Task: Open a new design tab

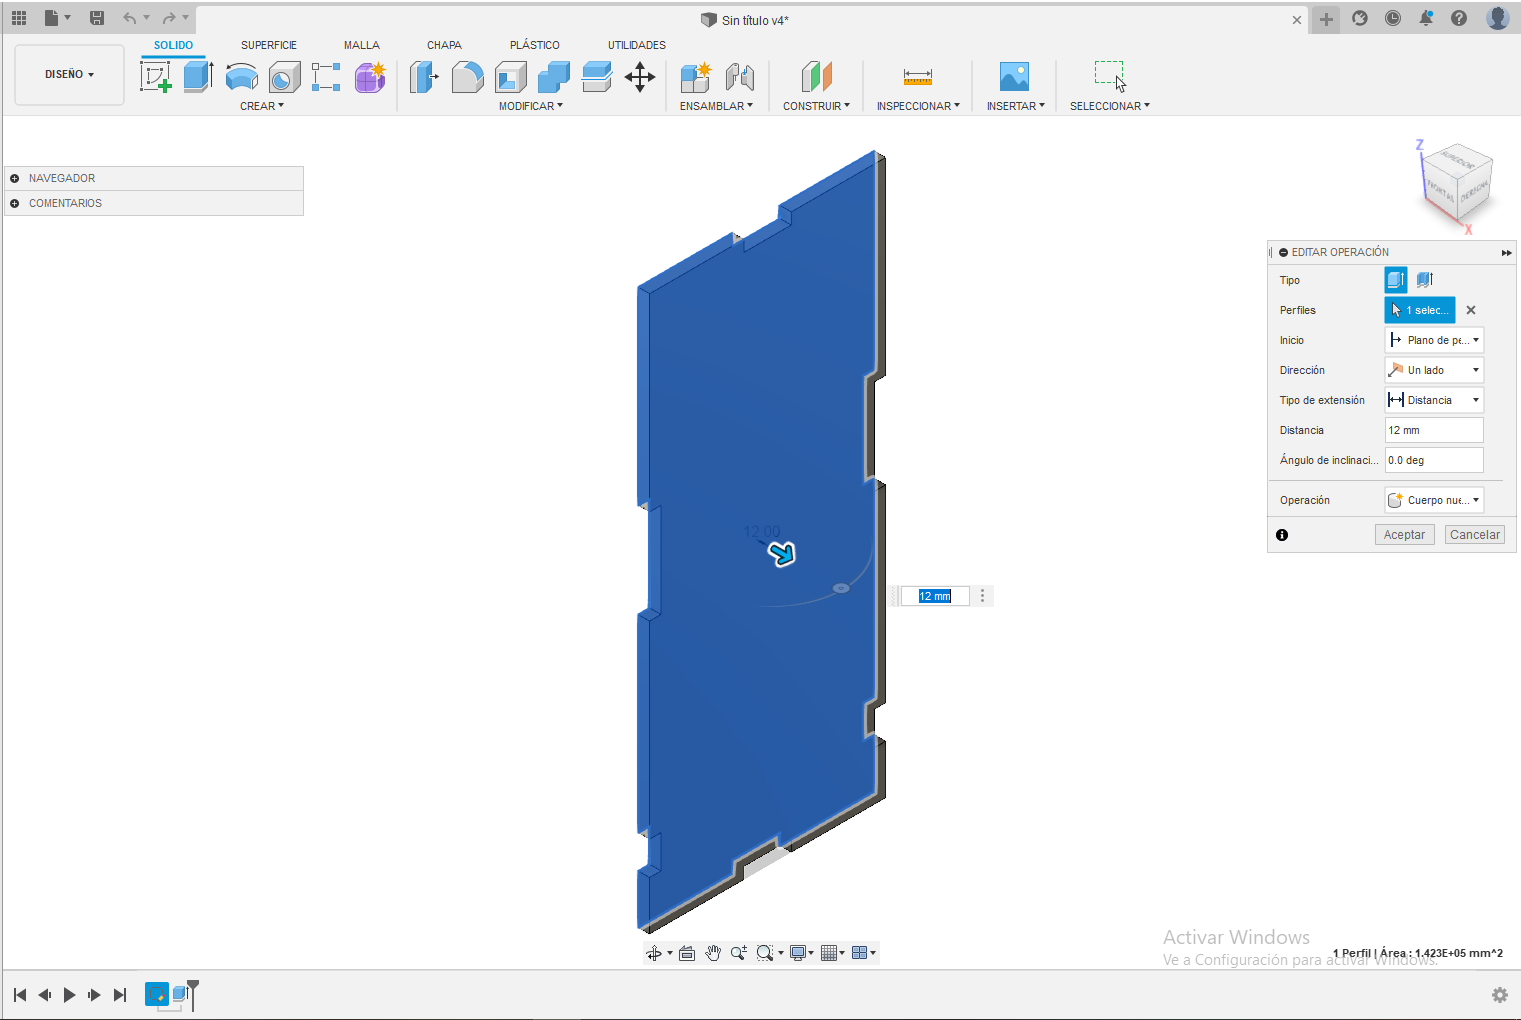Action: pyautogui.click(x=1326, y=19)
